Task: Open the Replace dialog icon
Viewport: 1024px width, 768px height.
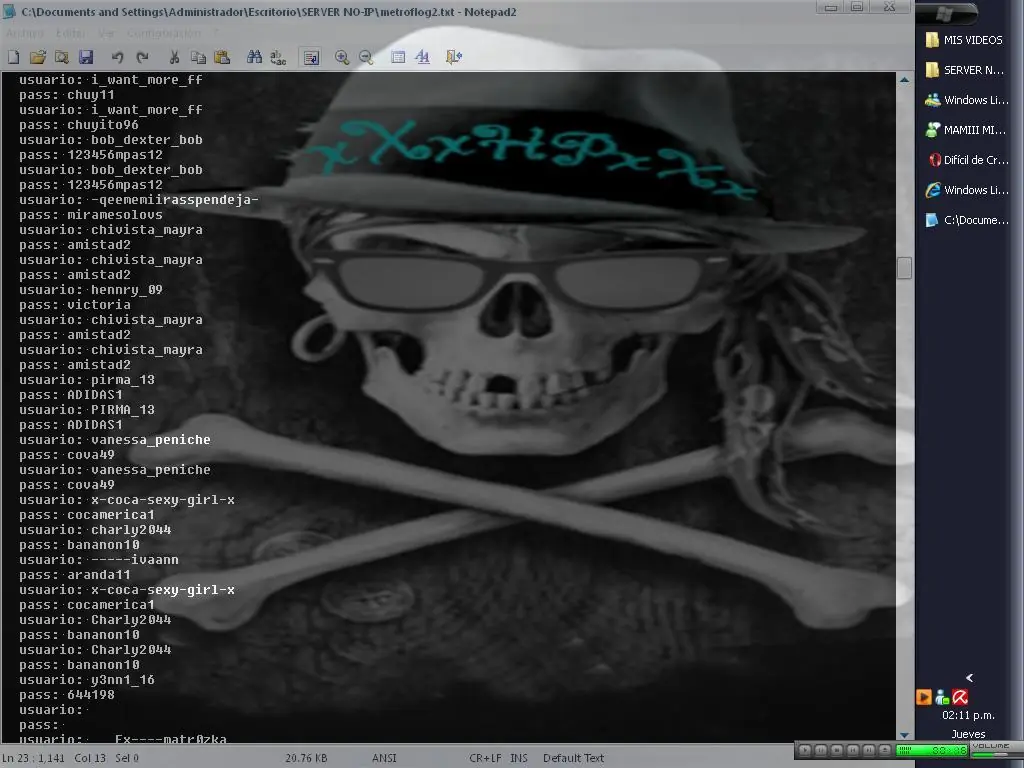Action: (x=278, y=57)
